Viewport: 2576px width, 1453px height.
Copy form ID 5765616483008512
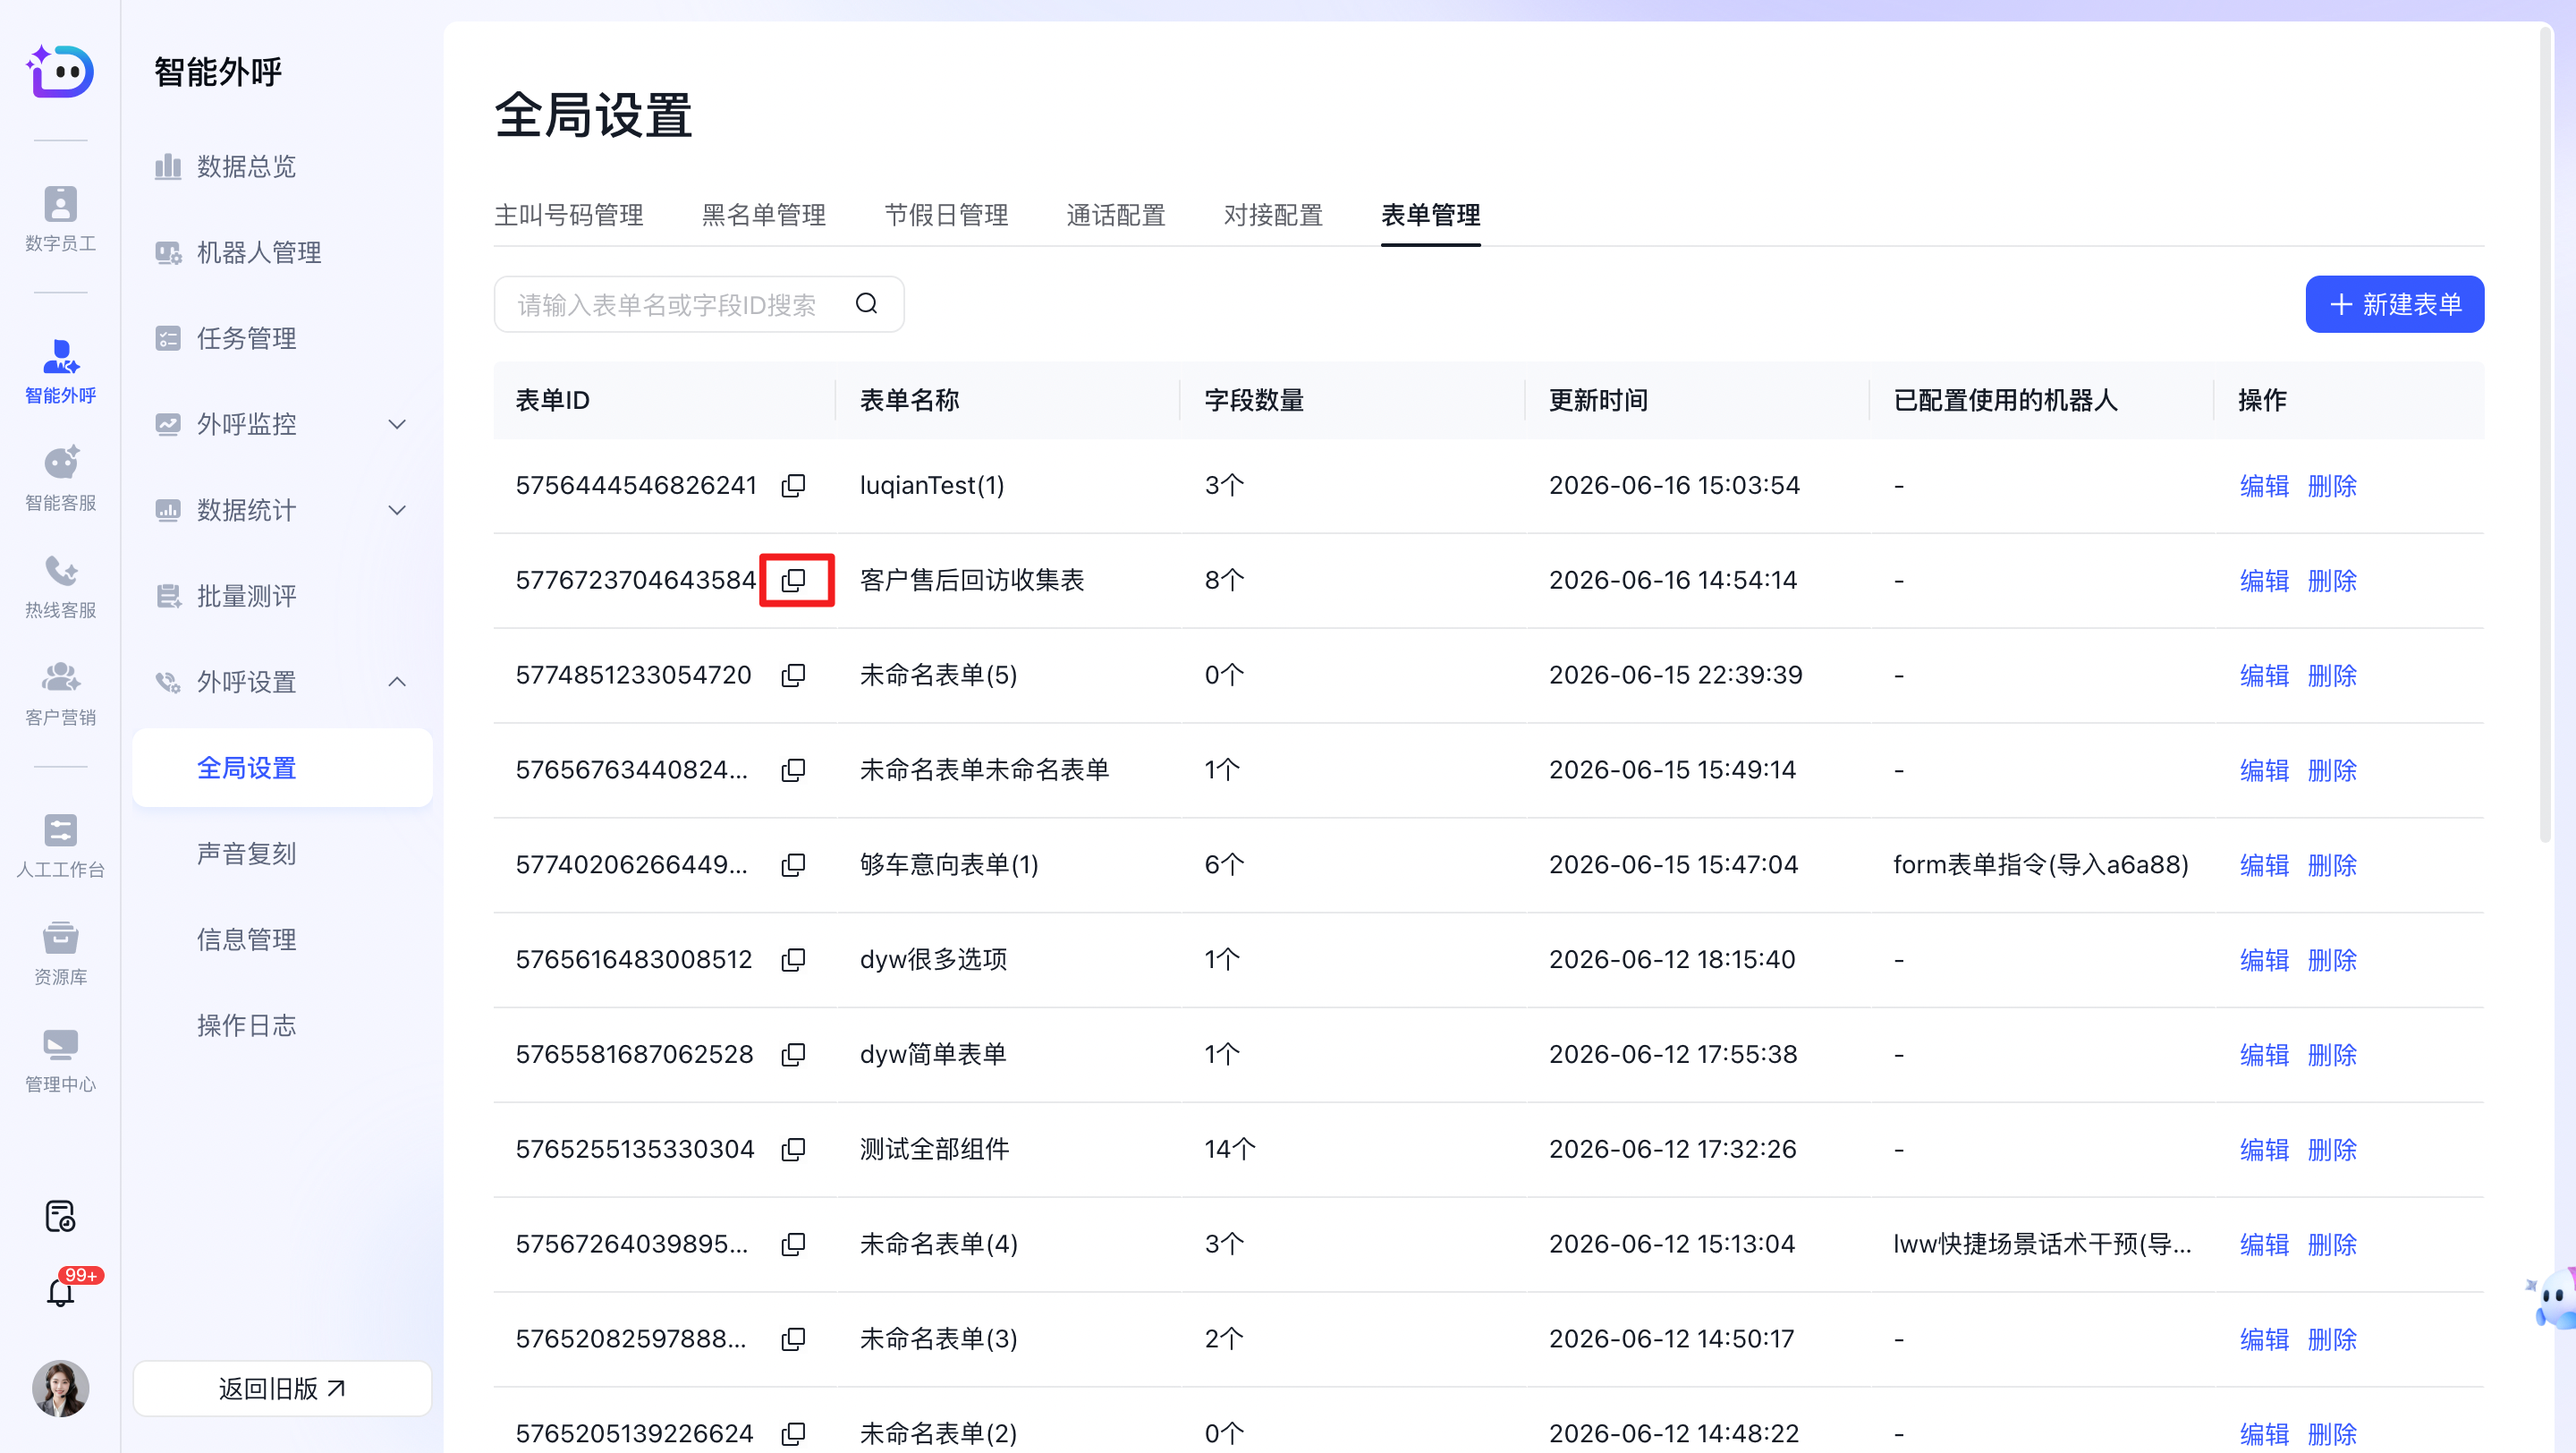tap(793, 959)
